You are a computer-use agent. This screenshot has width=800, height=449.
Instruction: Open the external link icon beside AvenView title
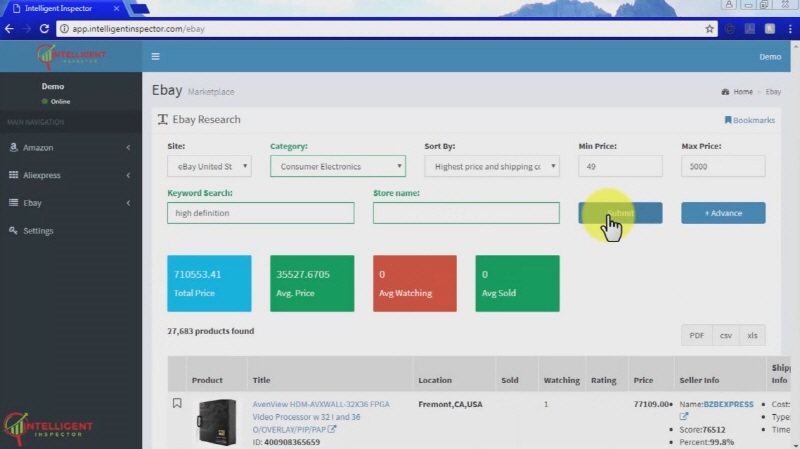332,429
